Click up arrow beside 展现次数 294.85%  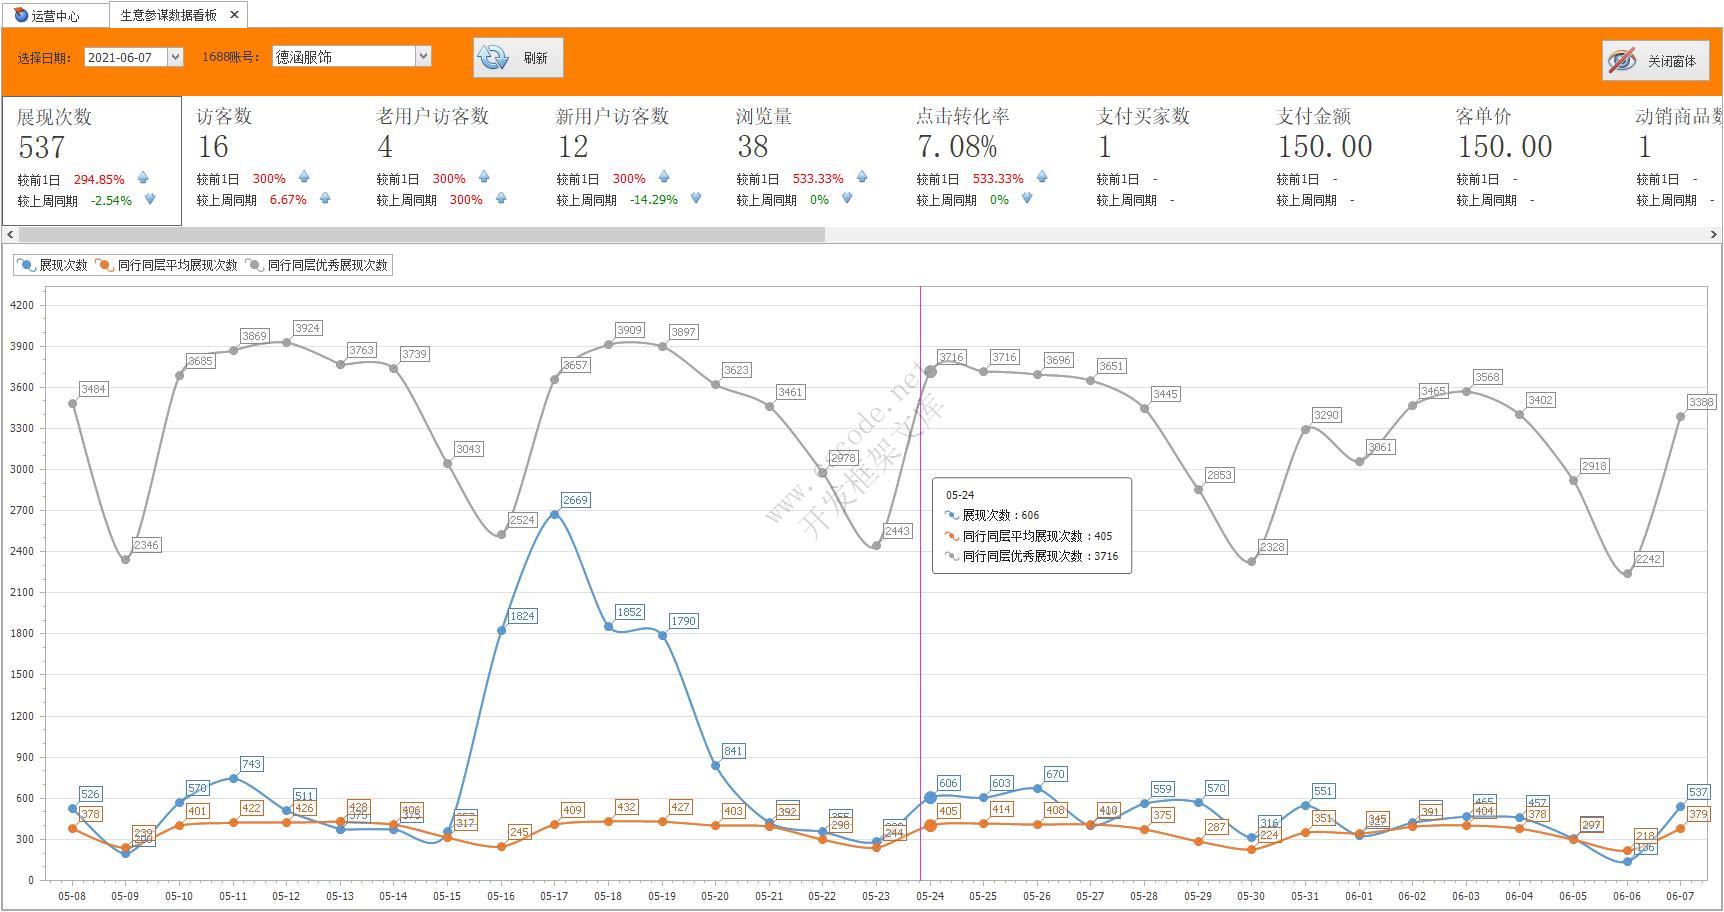(x=143, y=179)
